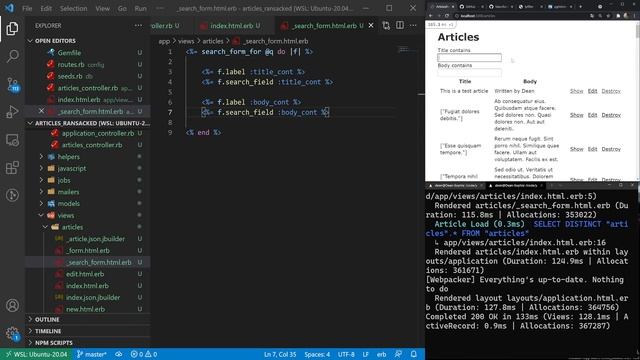Expand the Timeline panel
Screen dimensions: 640x360
48,331
